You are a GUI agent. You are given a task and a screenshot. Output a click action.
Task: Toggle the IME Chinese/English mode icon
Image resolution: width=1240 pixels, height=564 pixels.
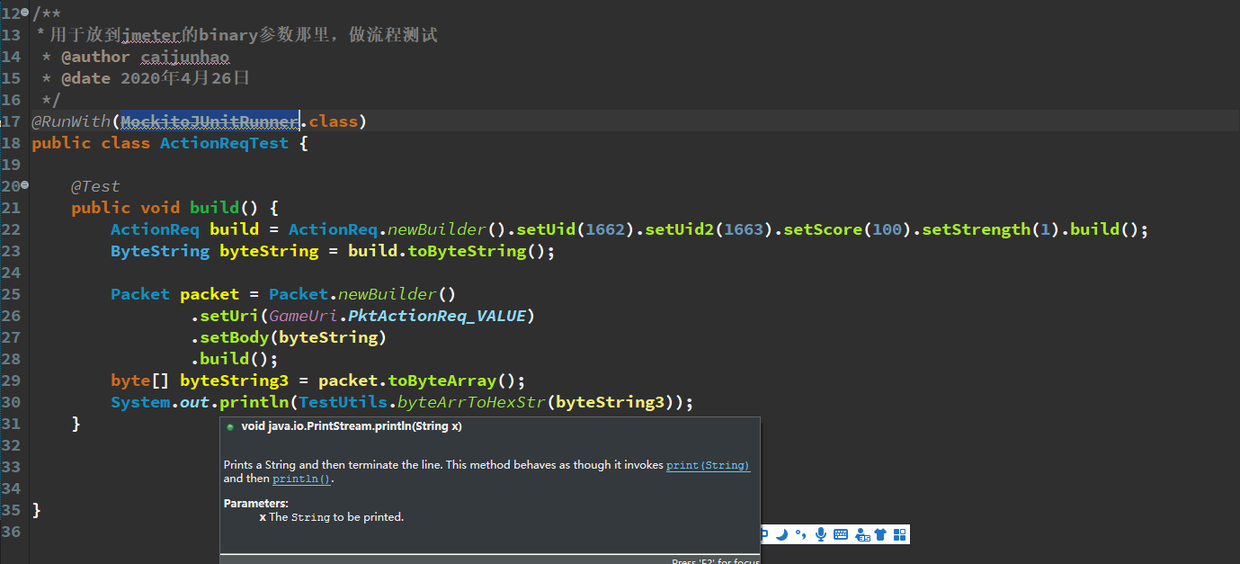tap(765, 534)
